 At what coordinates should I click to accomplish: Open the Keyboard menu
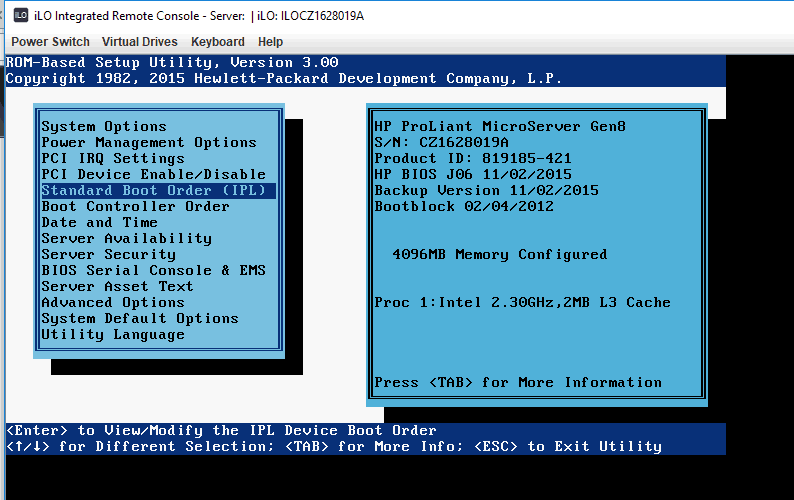pos(218,42)
